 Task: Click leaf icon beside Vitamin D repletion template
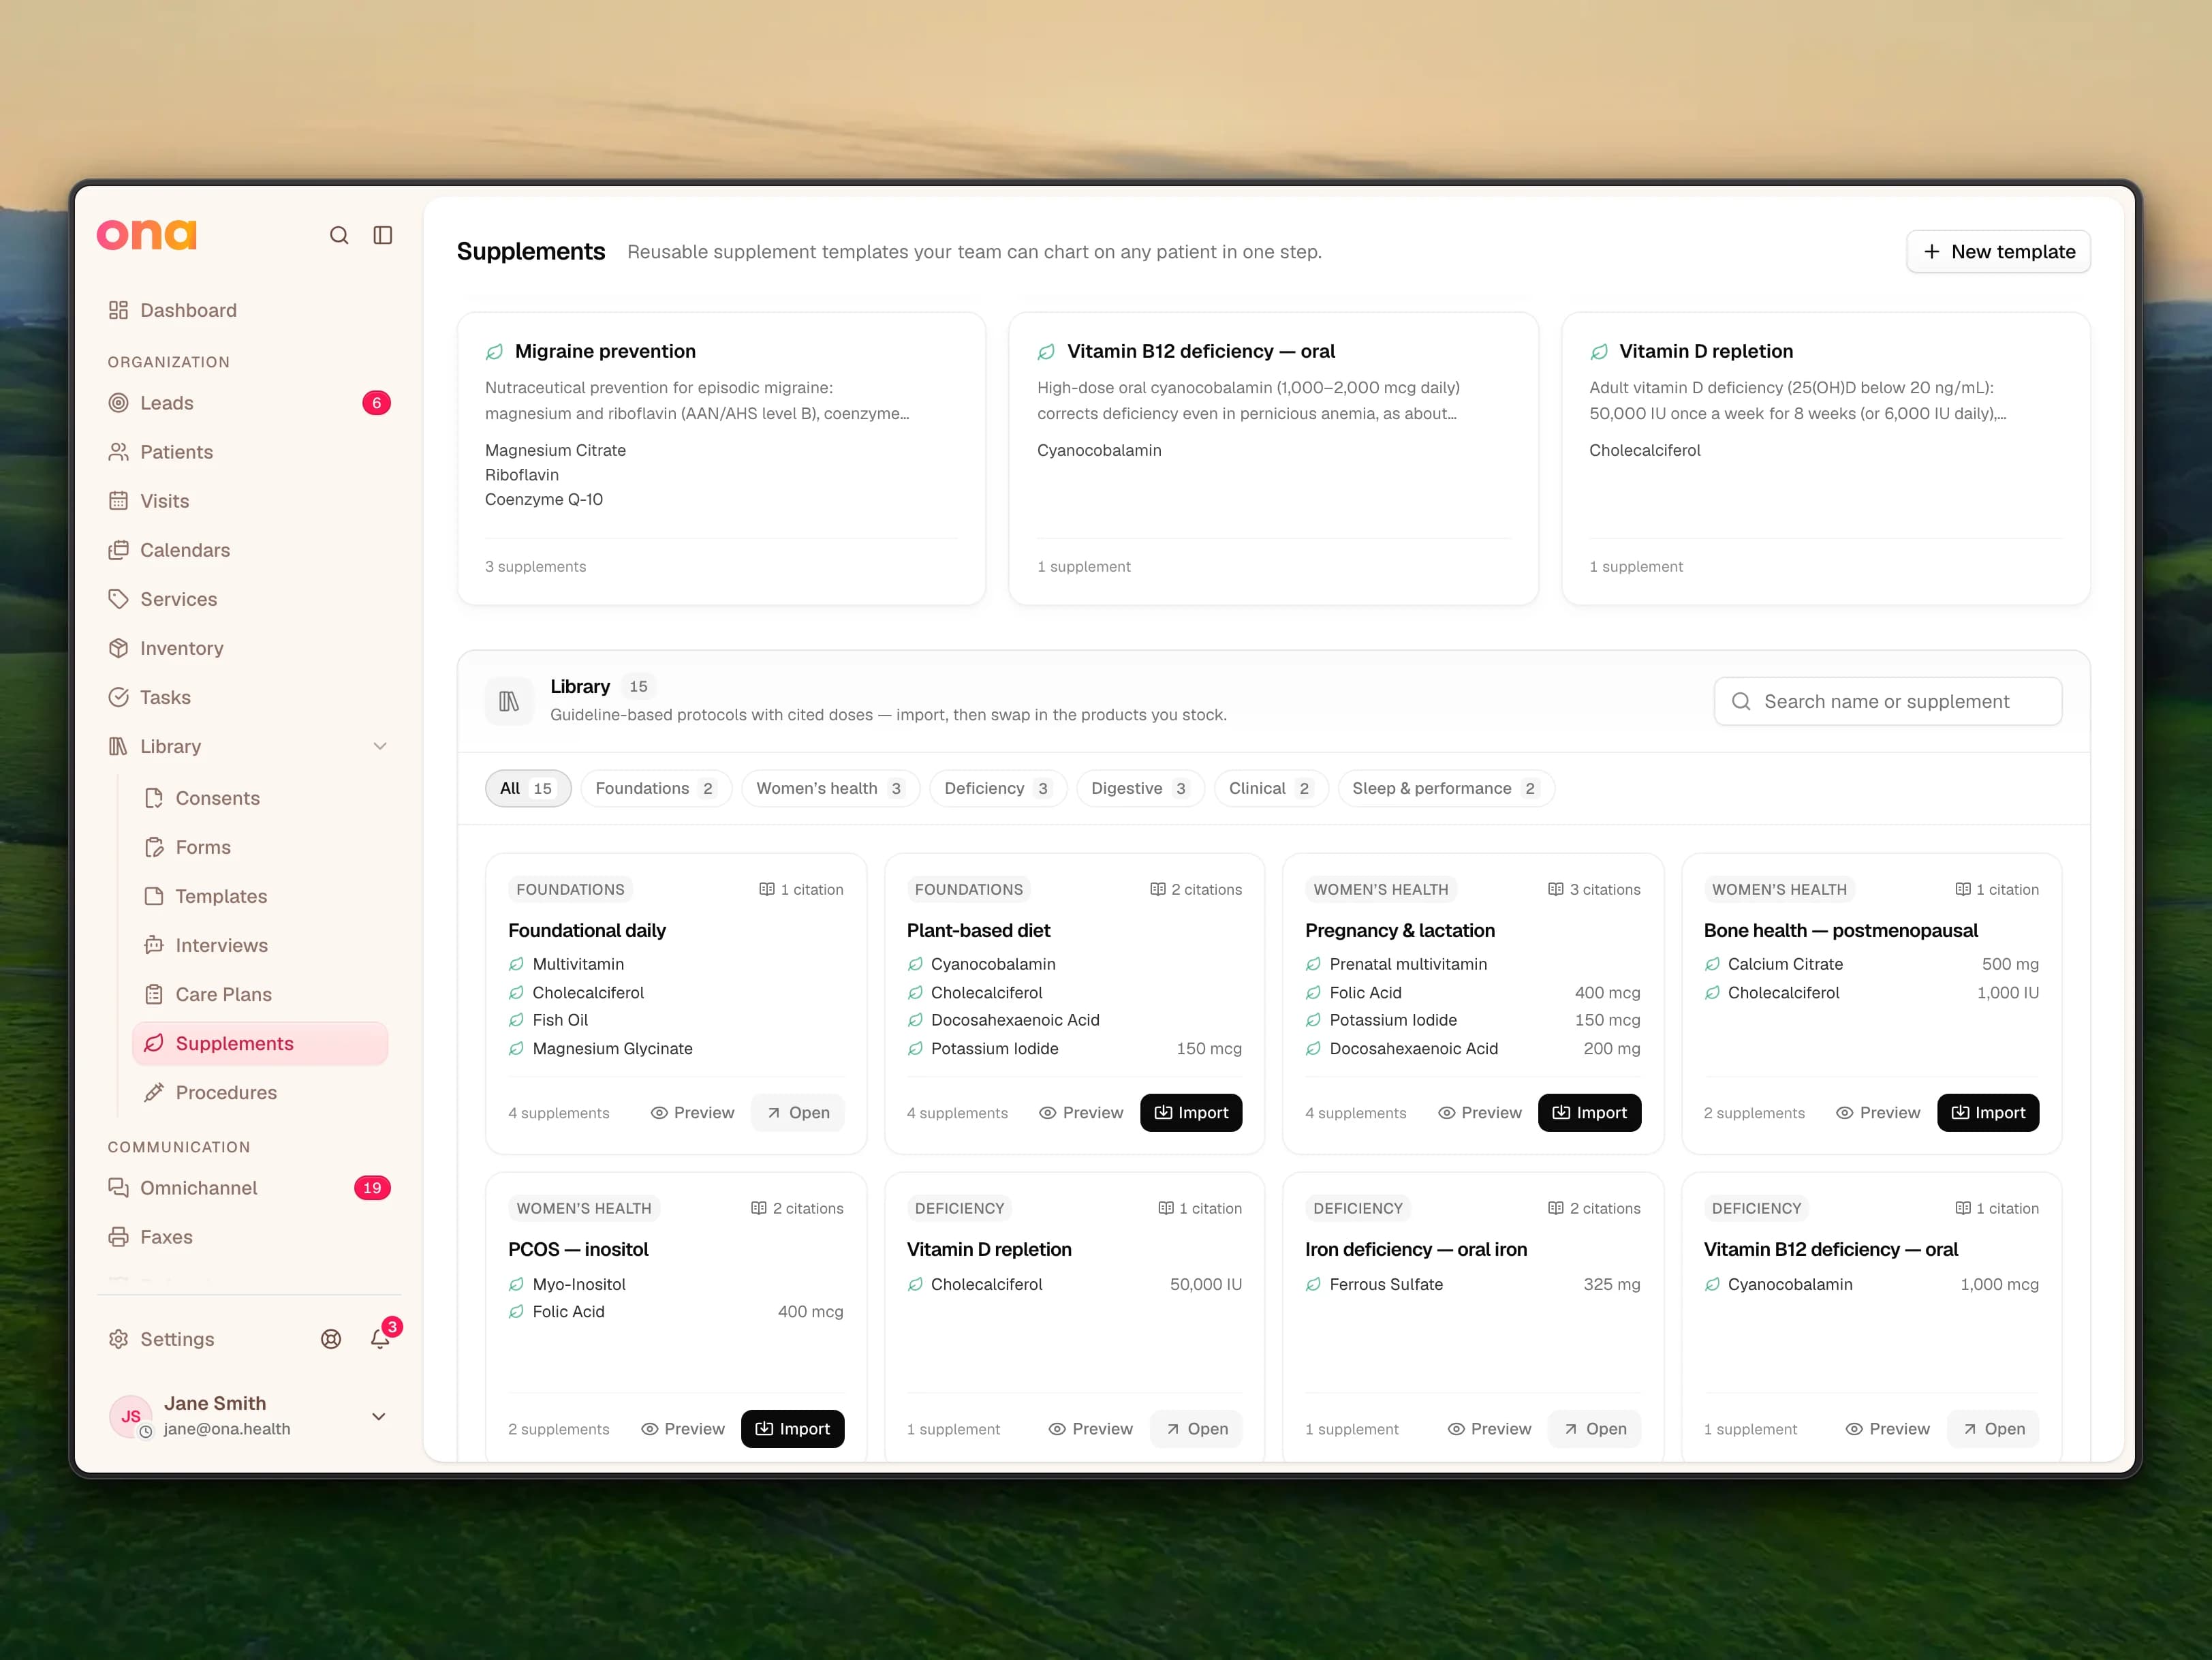pyautogui.click(x=1599, y=352)
